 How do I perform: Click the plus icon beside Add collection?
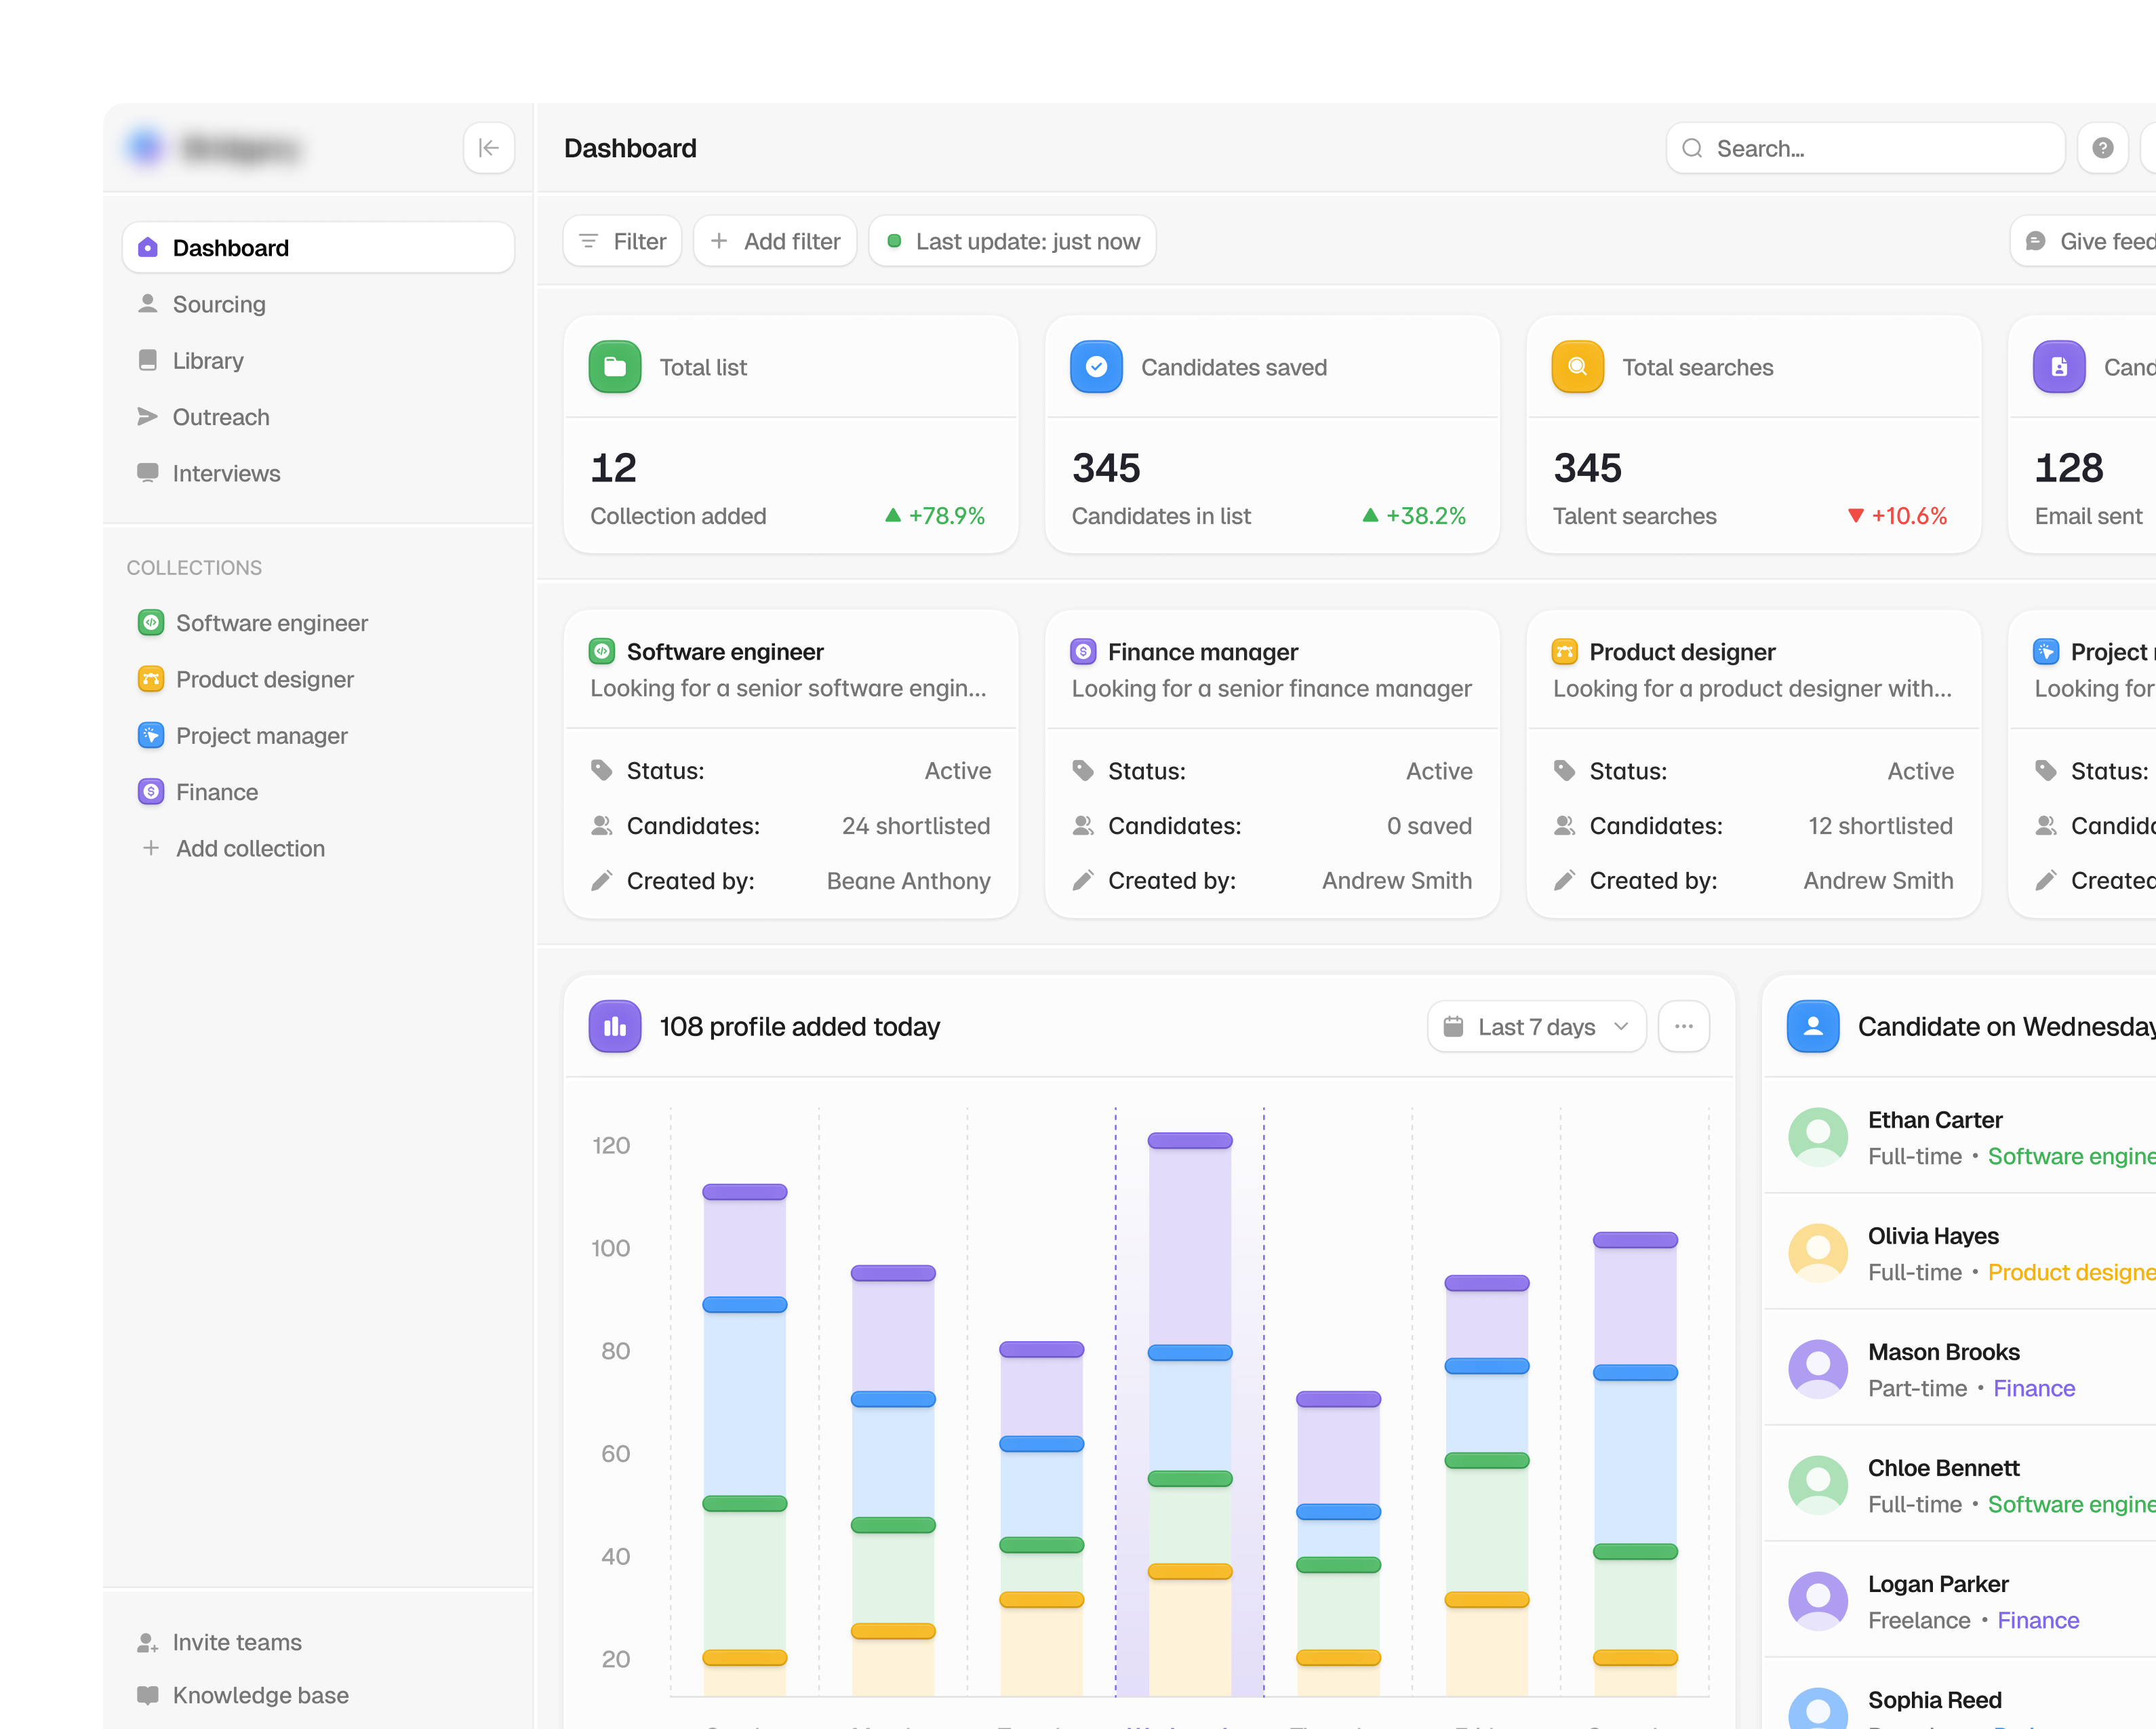pos(151,848)
